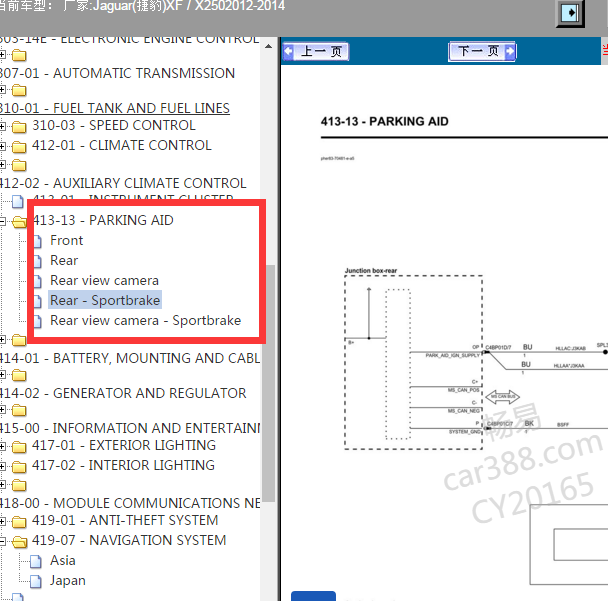
Task: Open the Rear view camera diagram
Action: 104,281
